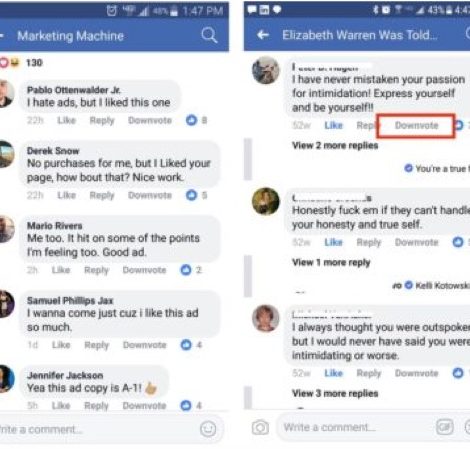This screenshot has width=470, height=449.
Task: Click the highlighted Downvote button
Action: click(x=416, y=126)
